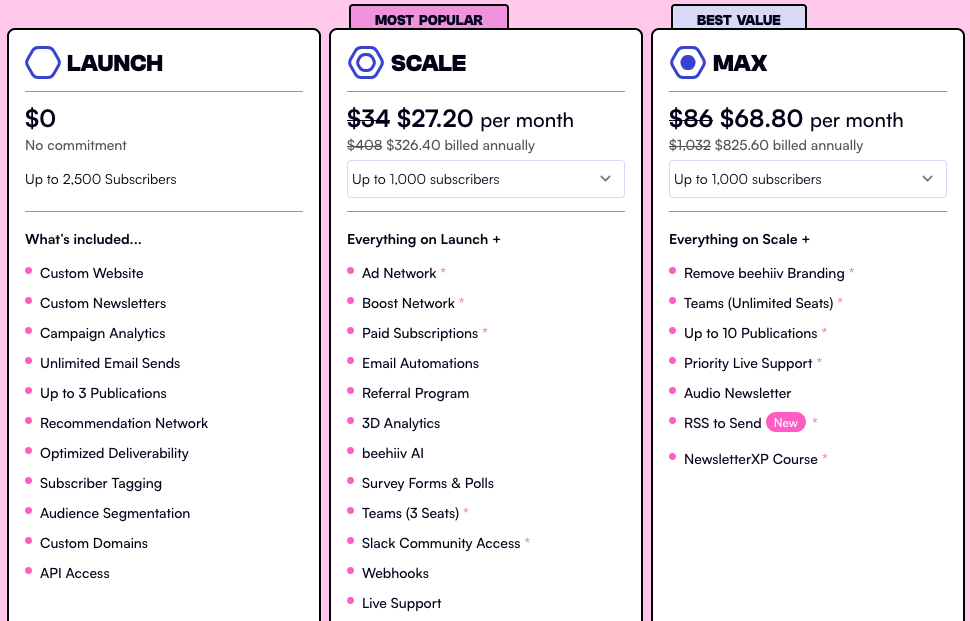Screen dimensions: 970x621
Task: Click the RSS to Send feature
Action: click(x=722, y=423)
